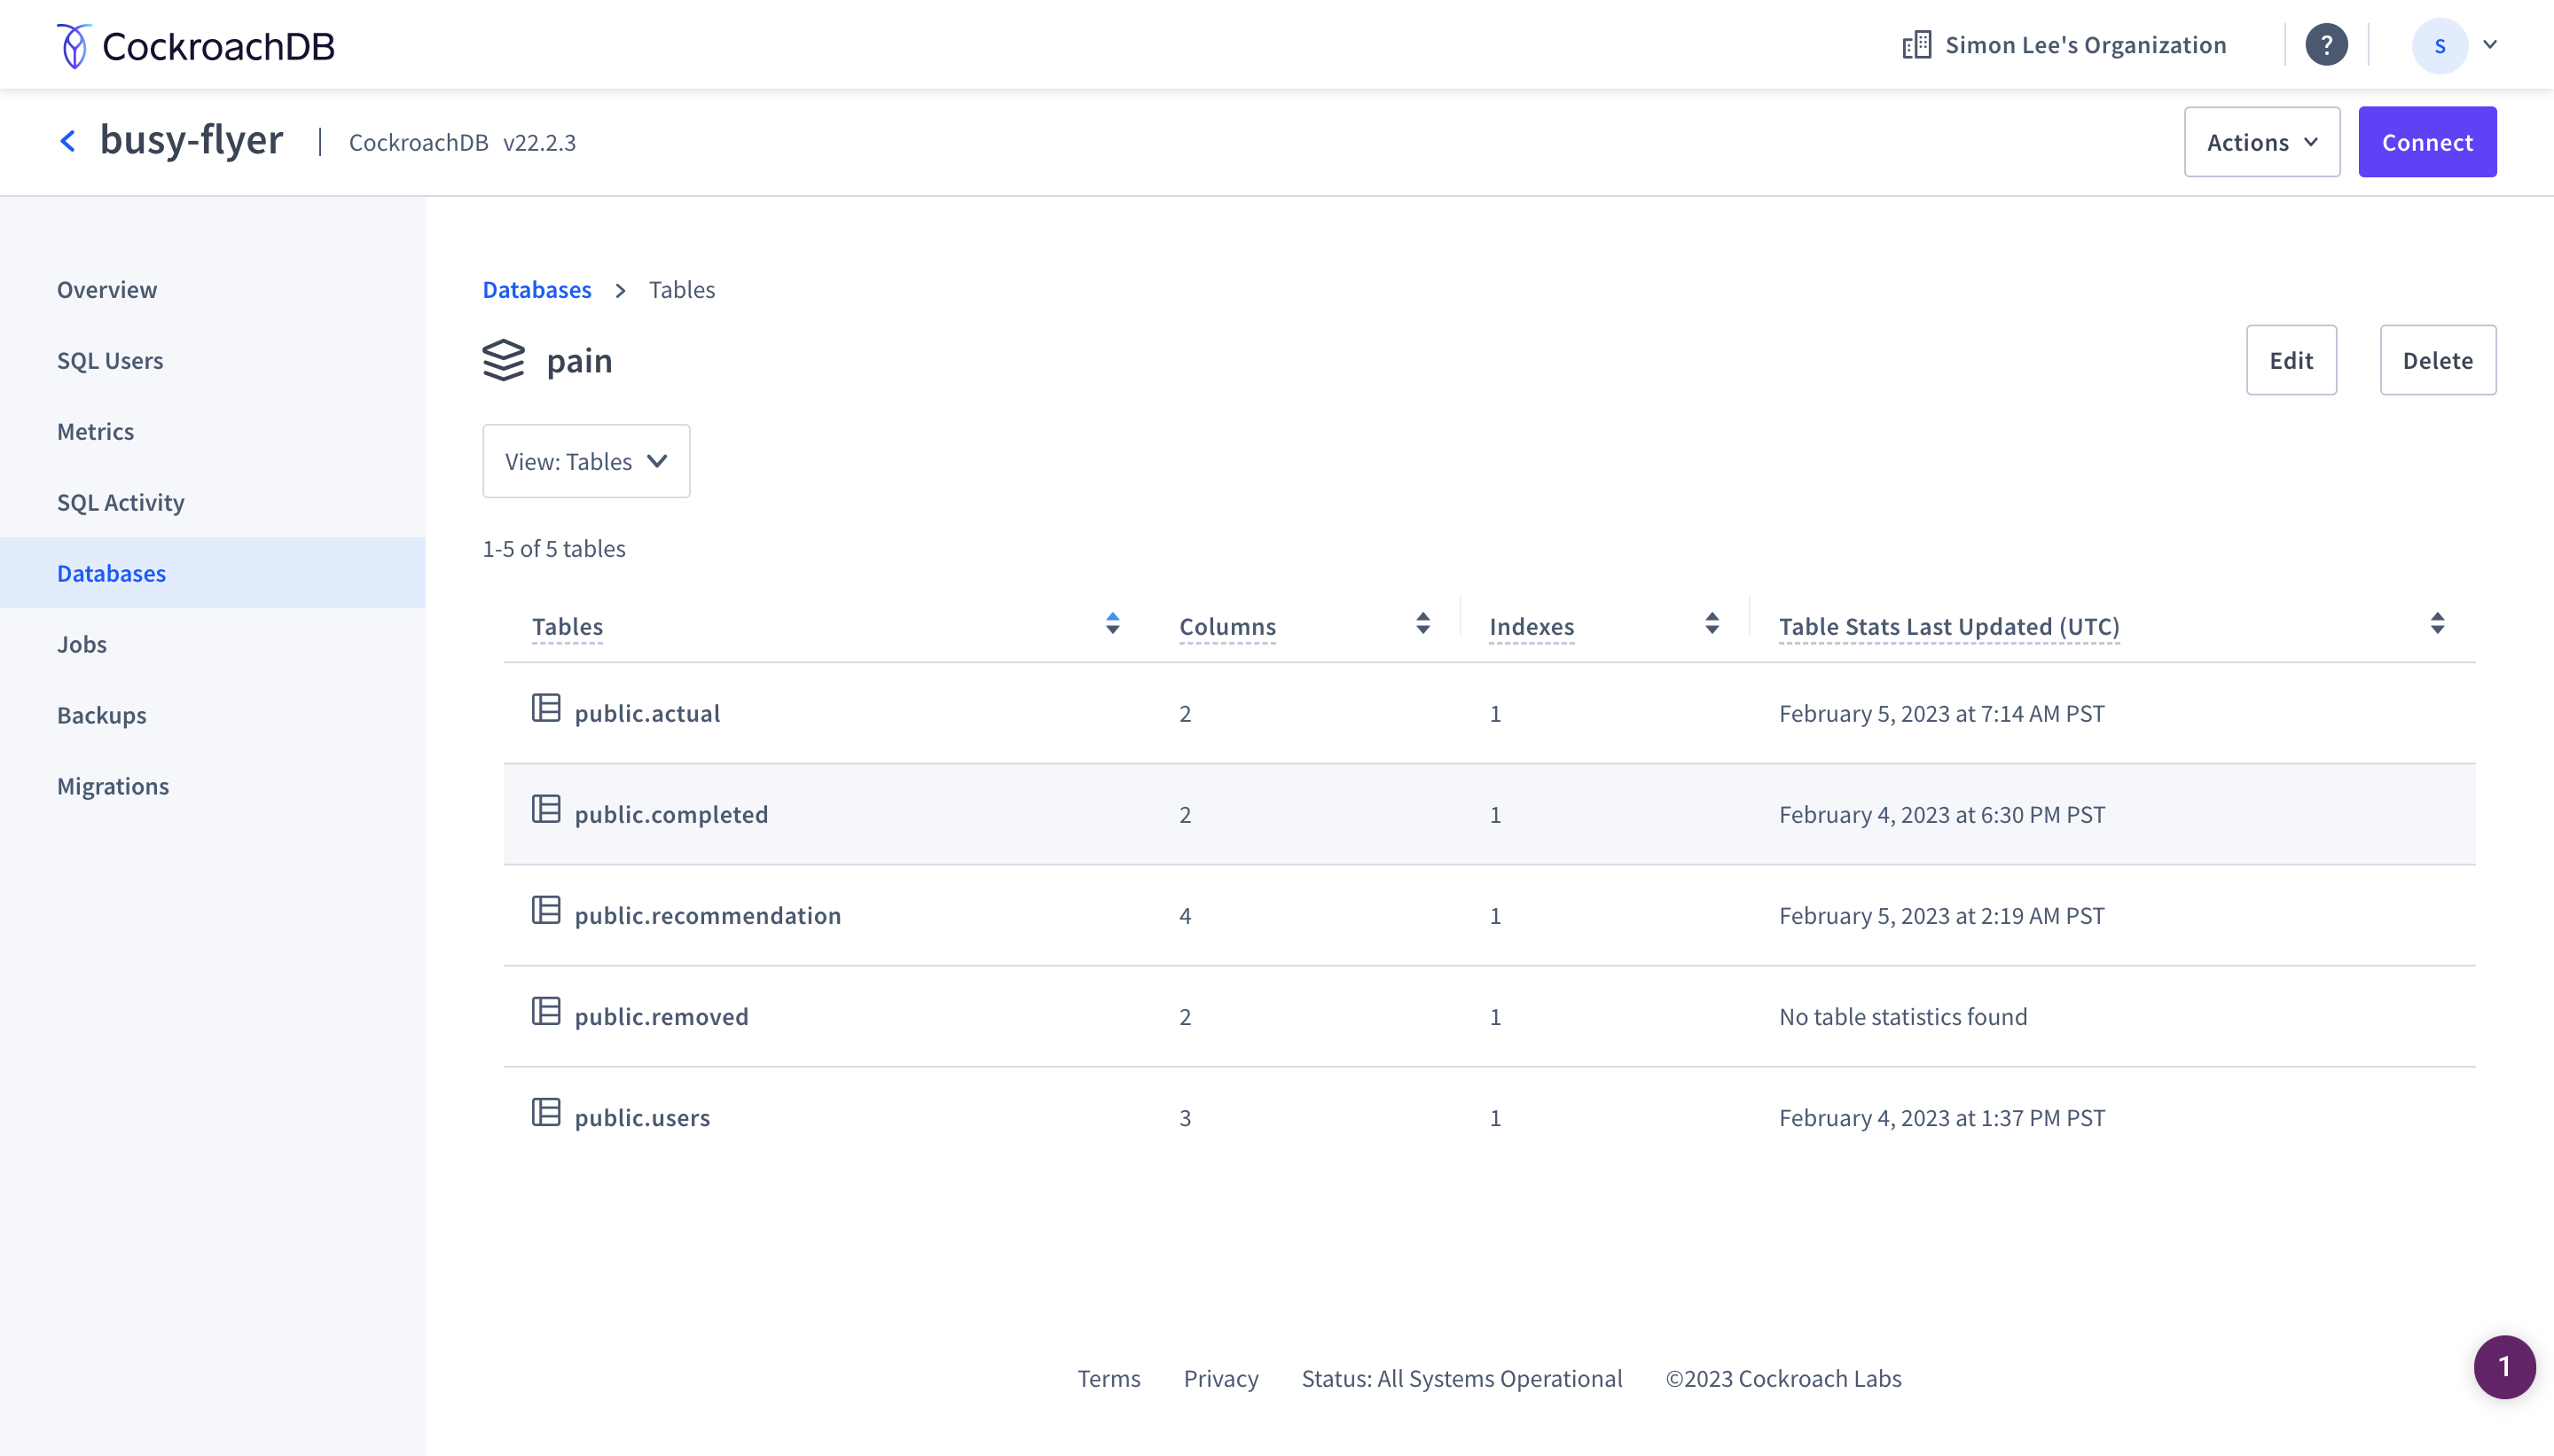Click the CockroachDB logo icon
Viewport: 2554px width, 1456px height.
73,46
